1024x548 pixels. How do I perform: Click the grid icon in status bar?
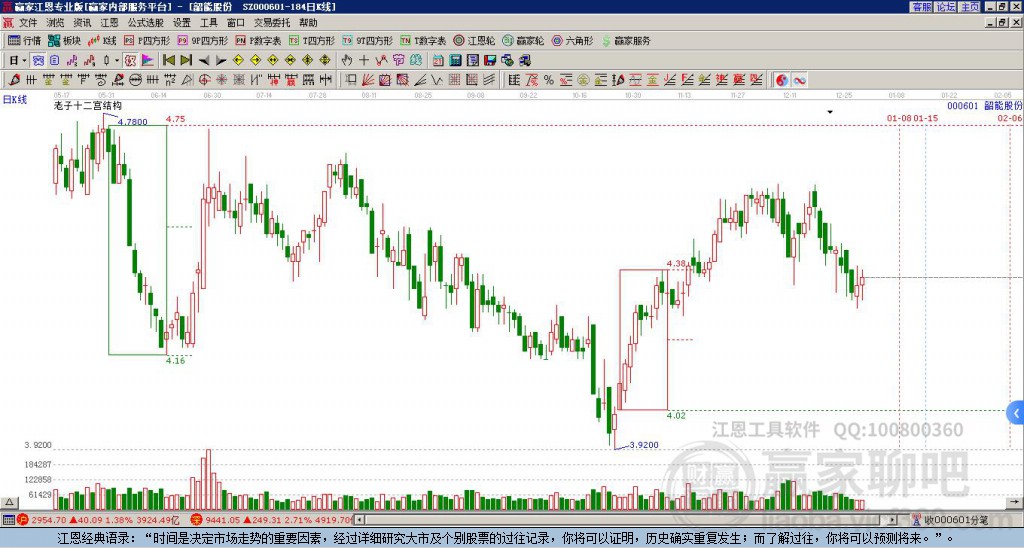pos(8,520)
